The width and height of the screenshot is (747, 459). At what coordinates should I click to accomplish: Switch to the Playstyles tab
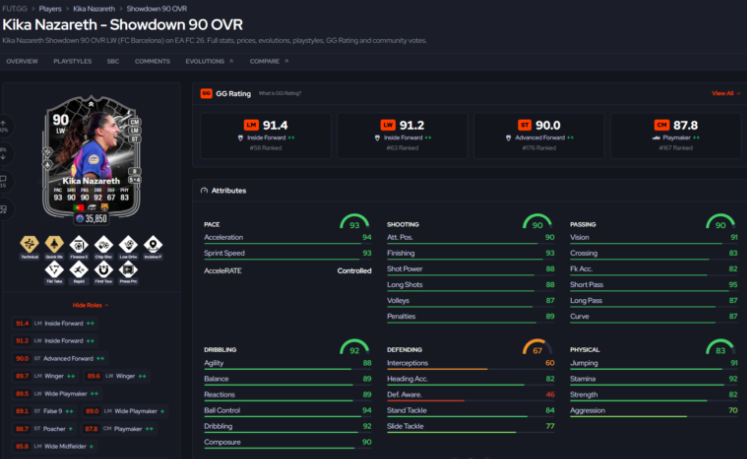(x=72, y=61)
